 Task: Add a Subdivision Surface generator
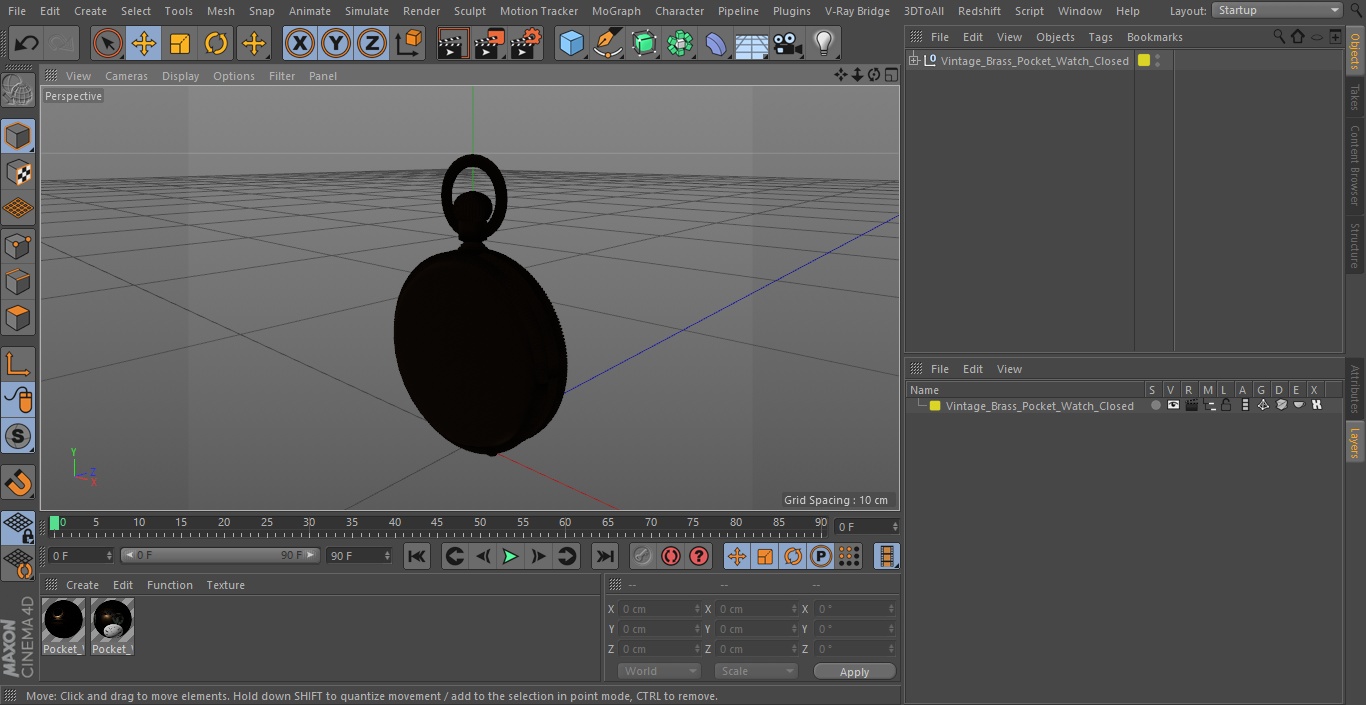click(x=644, y=43)
